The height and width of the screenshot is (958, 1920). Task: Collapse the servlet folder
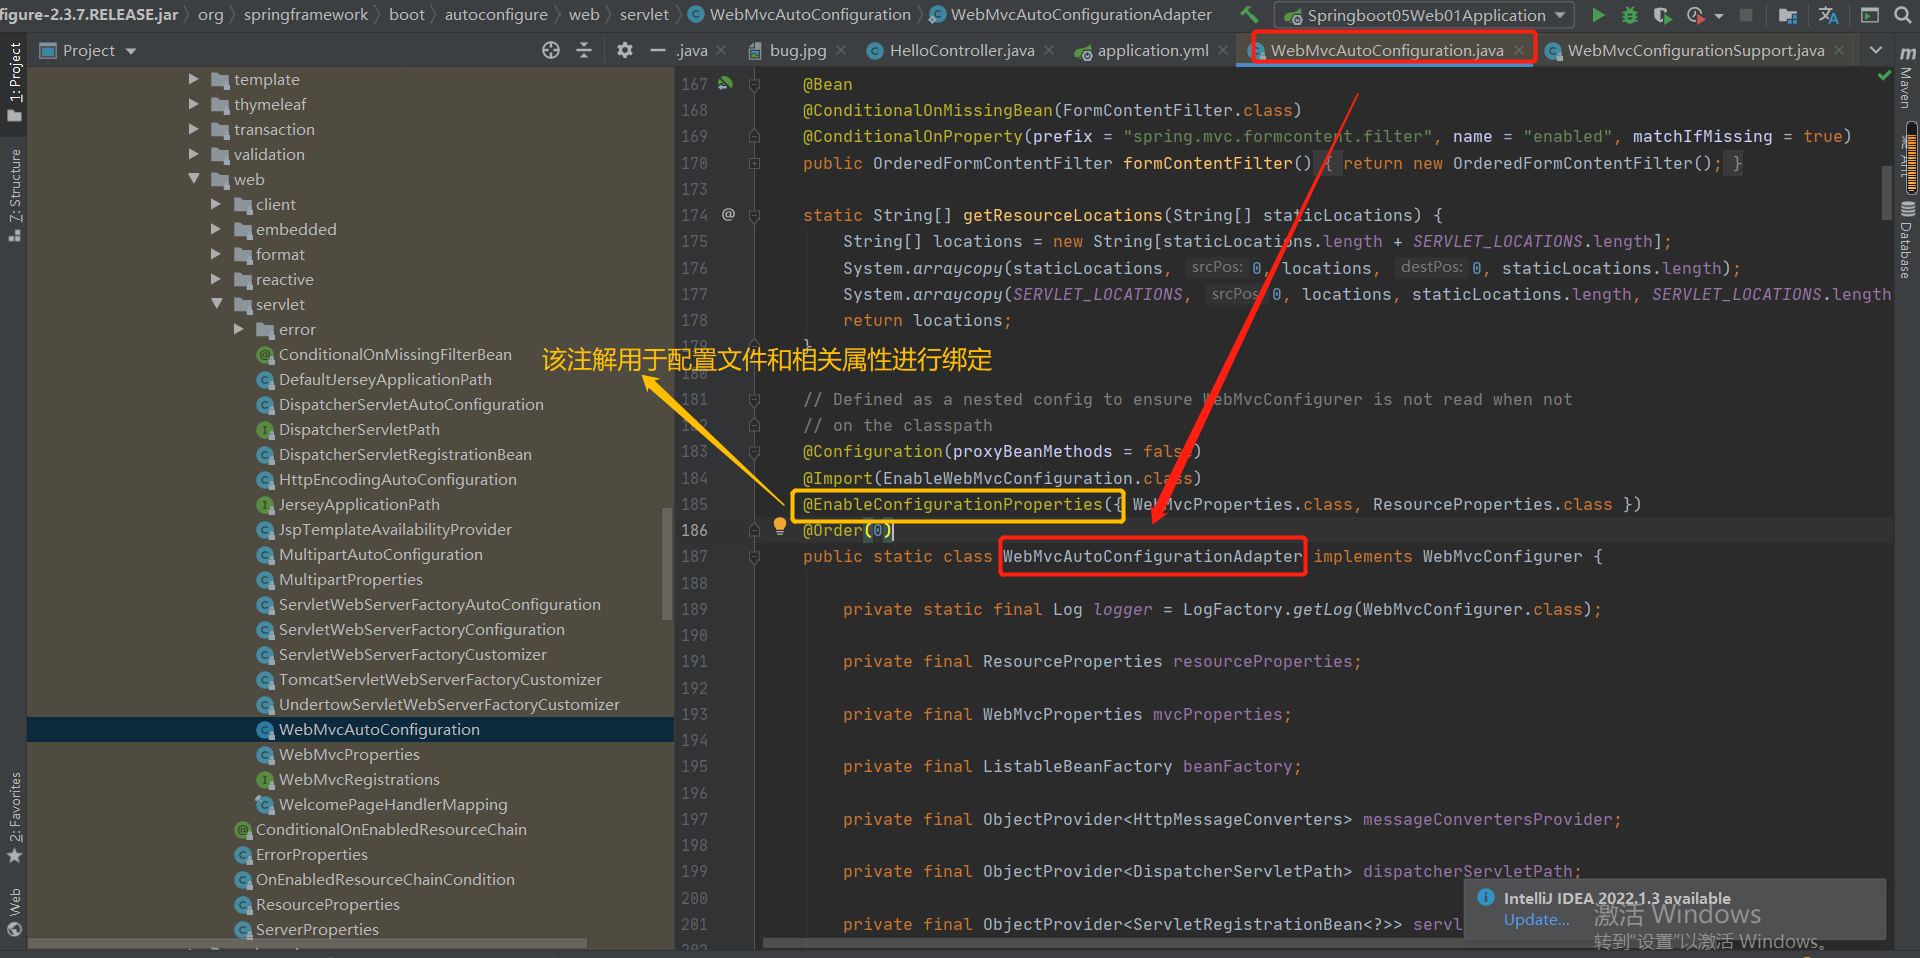pos(216,304)
